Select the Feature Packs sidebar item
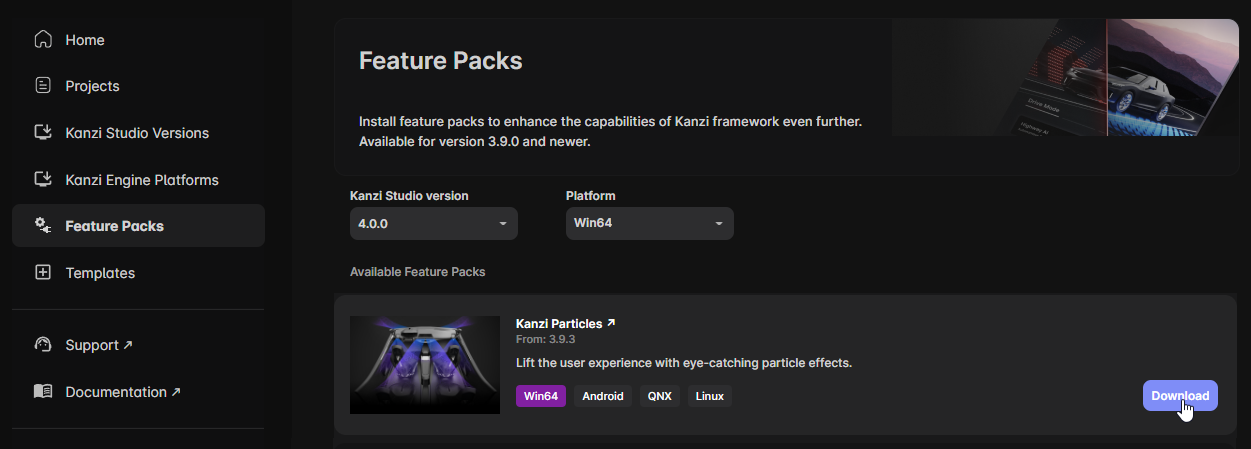1251x449 pixels. click(138, 226)
